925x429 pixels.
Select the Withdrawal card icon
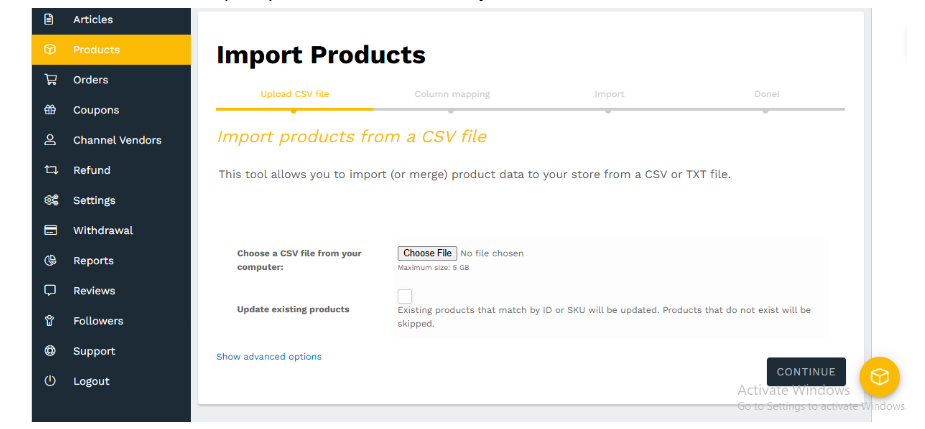pyautogui.click(x=51, y=230)
